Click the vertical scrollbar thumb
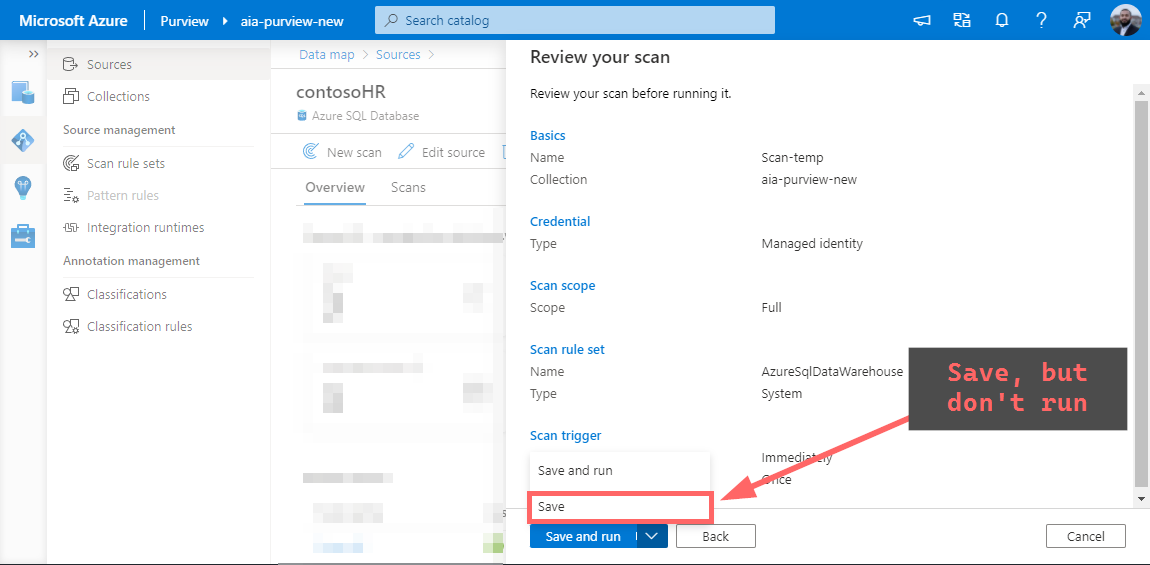The height and width of the screenshot is (565, 1150). tap(1140, 294)
